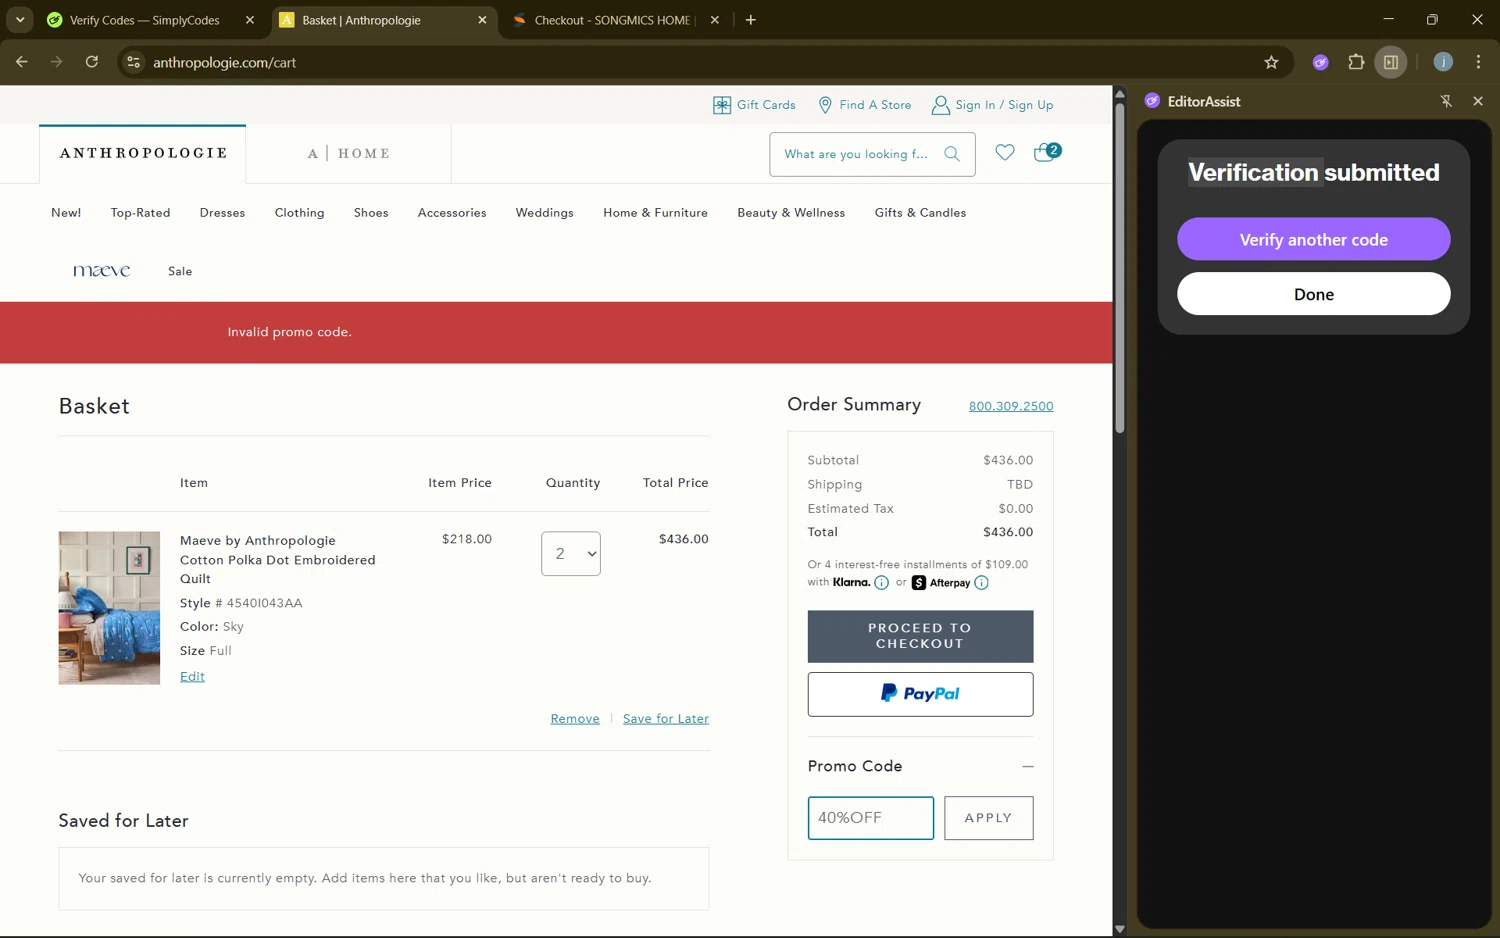This screenshot has width=1500, height=938.
Task: Select the A | HOME brand tab
Action: click(x=349, y=153)
